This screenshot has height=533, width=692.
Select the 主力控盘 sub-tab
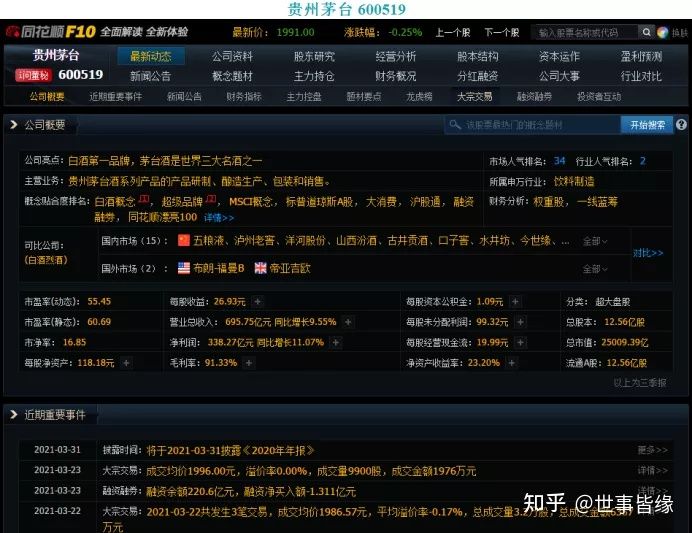[x=304, y=97]
